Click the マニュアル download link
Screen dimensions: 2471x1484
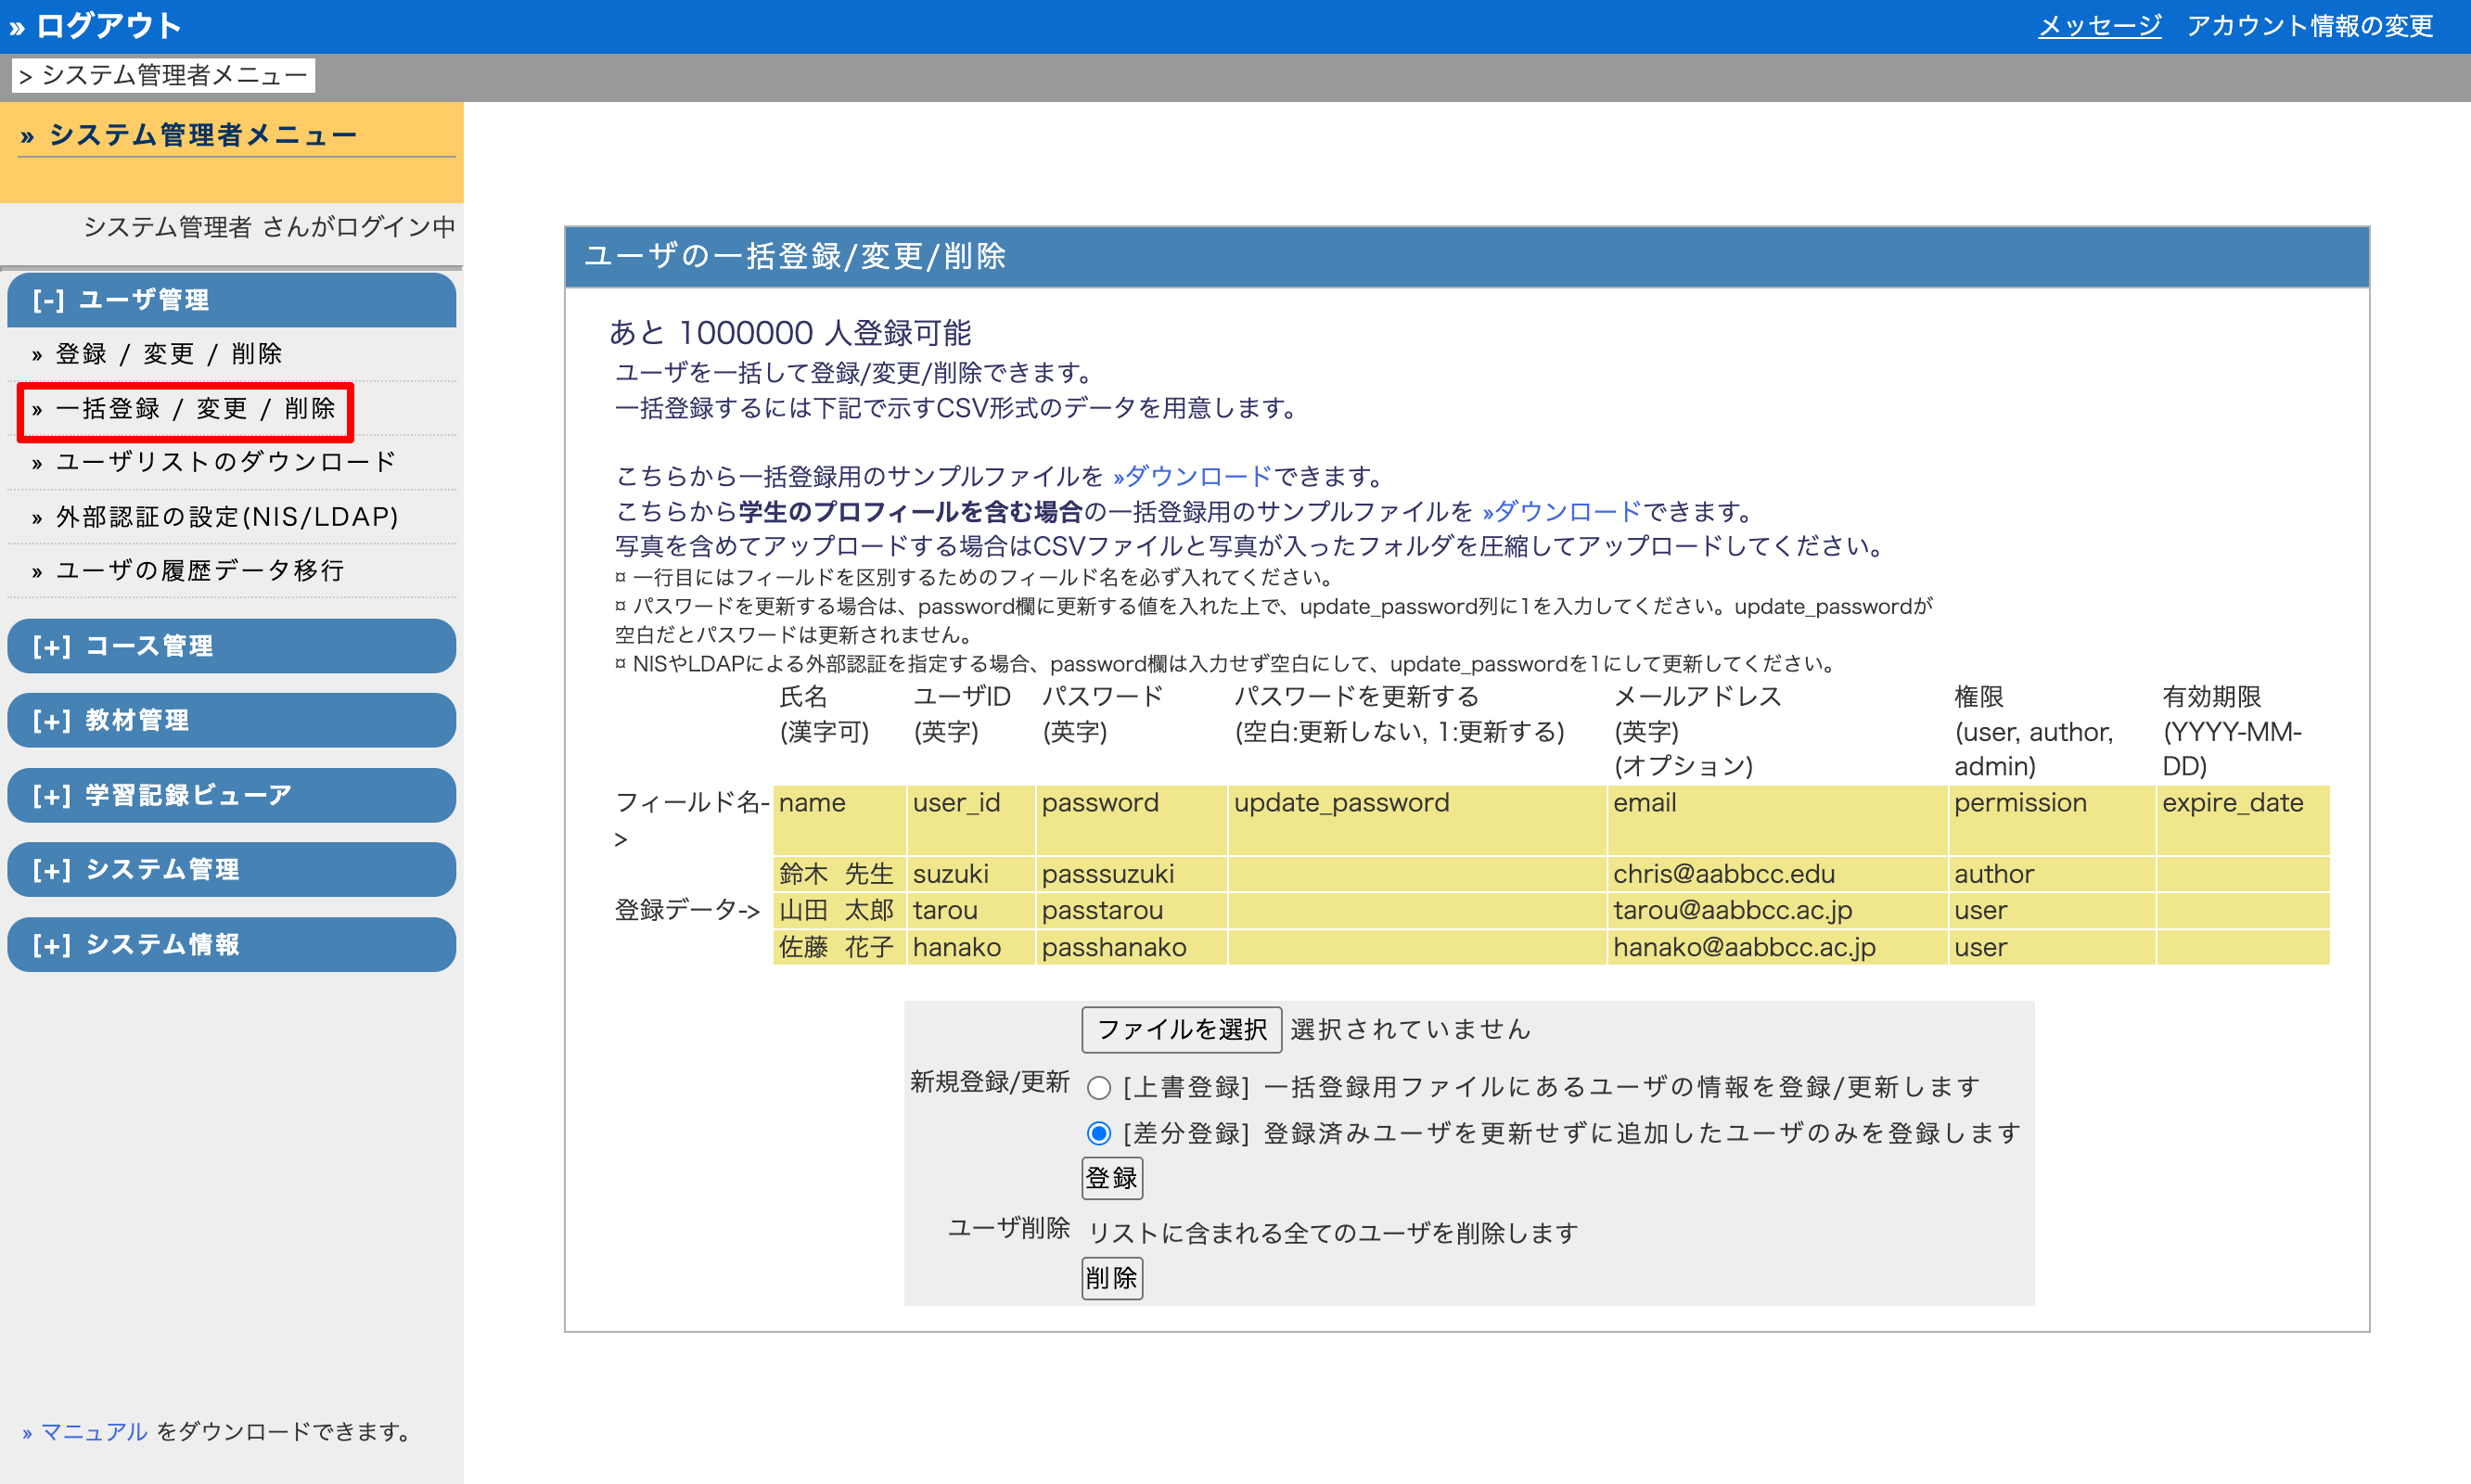[94, 1431]
